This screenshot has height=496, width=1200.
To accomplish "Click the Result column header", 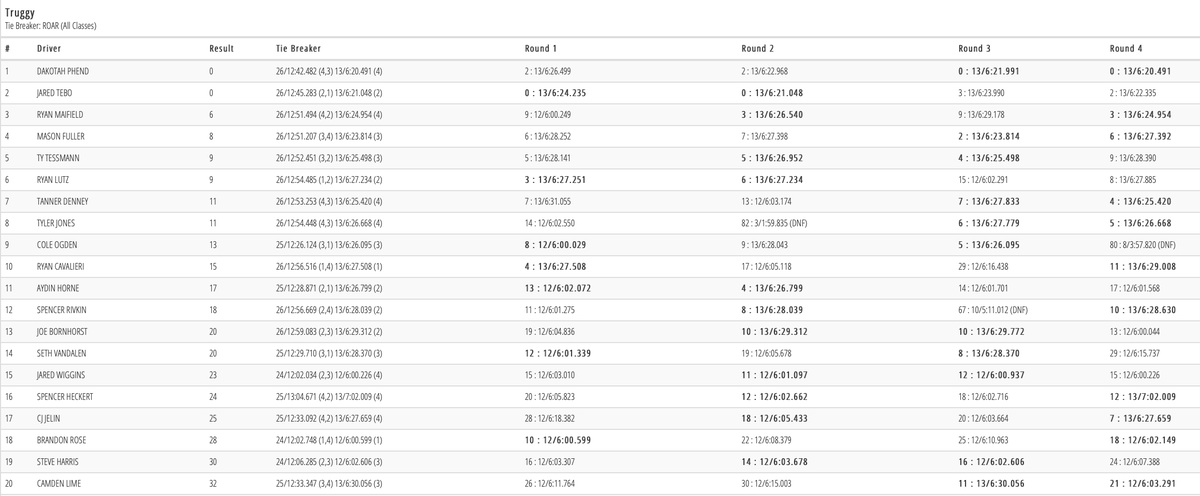I will (221, 48).
